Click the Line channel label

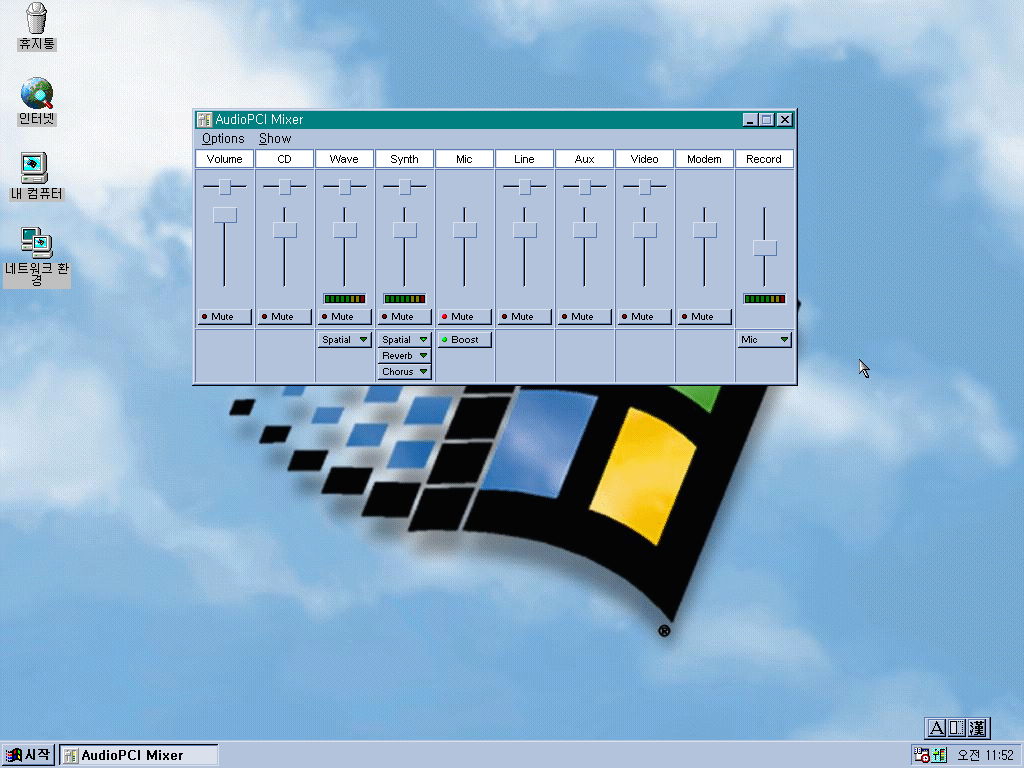tap(524, 159)
